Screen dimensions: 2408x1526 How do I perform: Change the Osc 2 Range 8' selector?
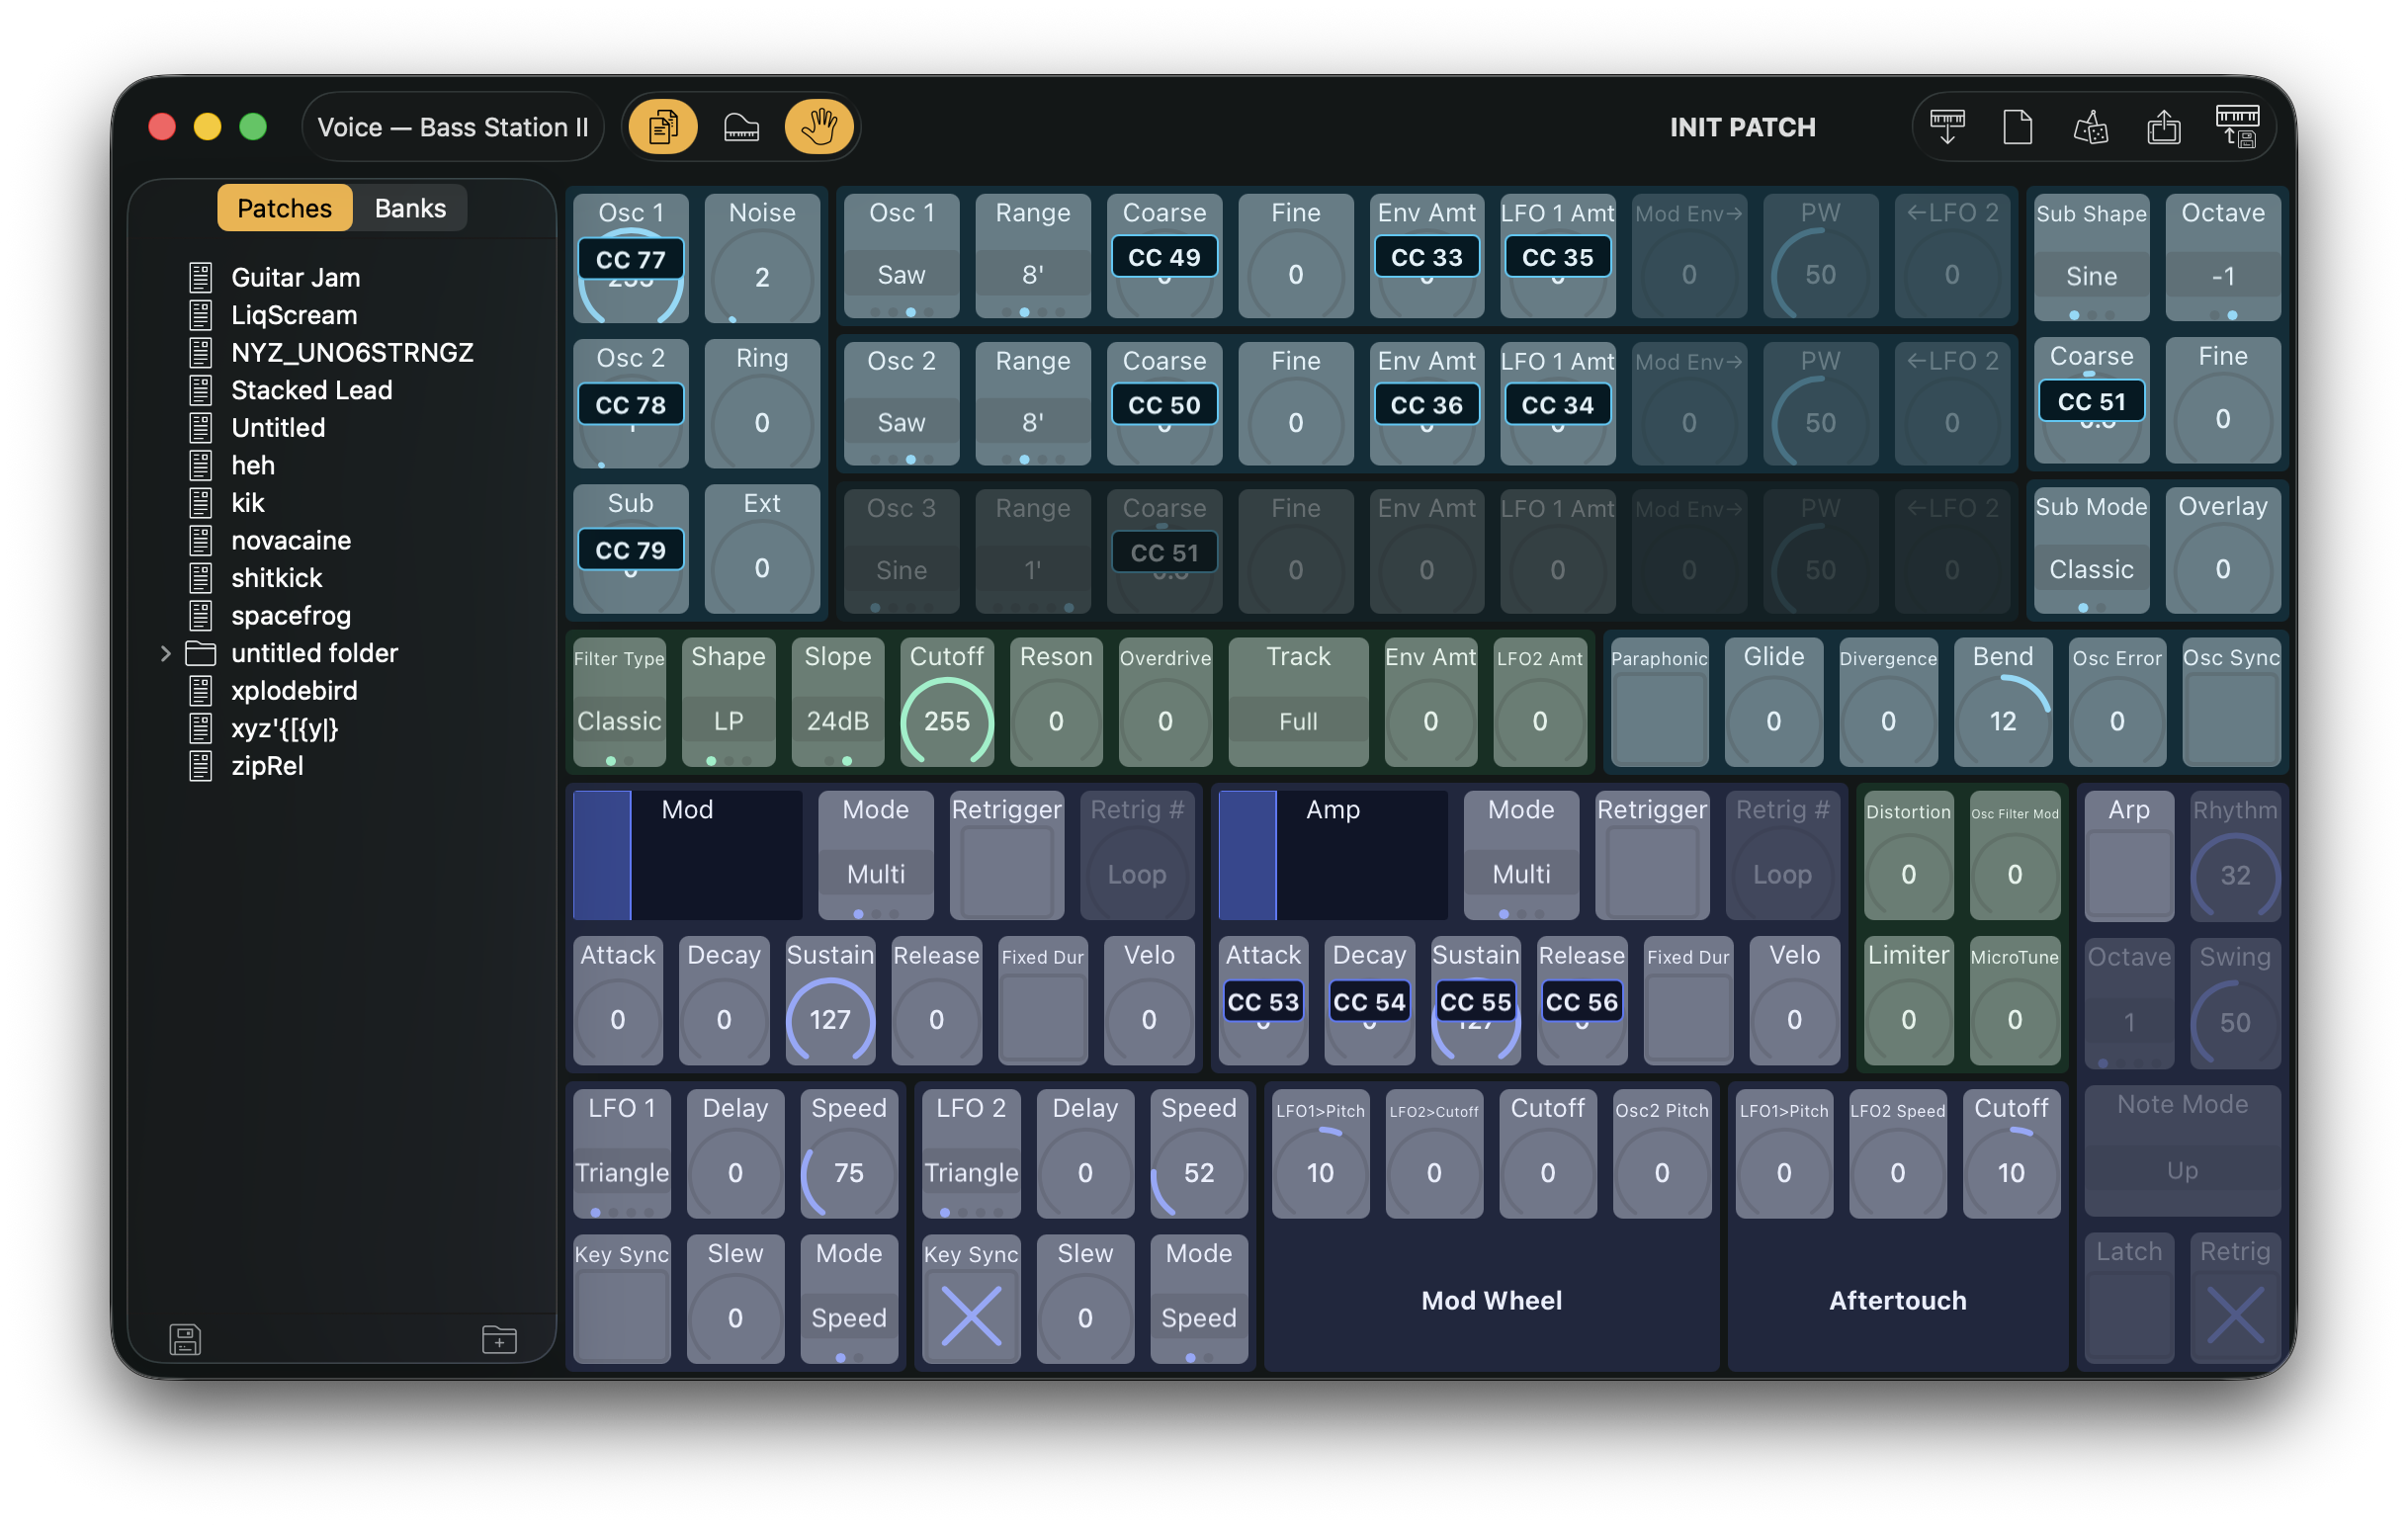click(x=1032, y=423)
